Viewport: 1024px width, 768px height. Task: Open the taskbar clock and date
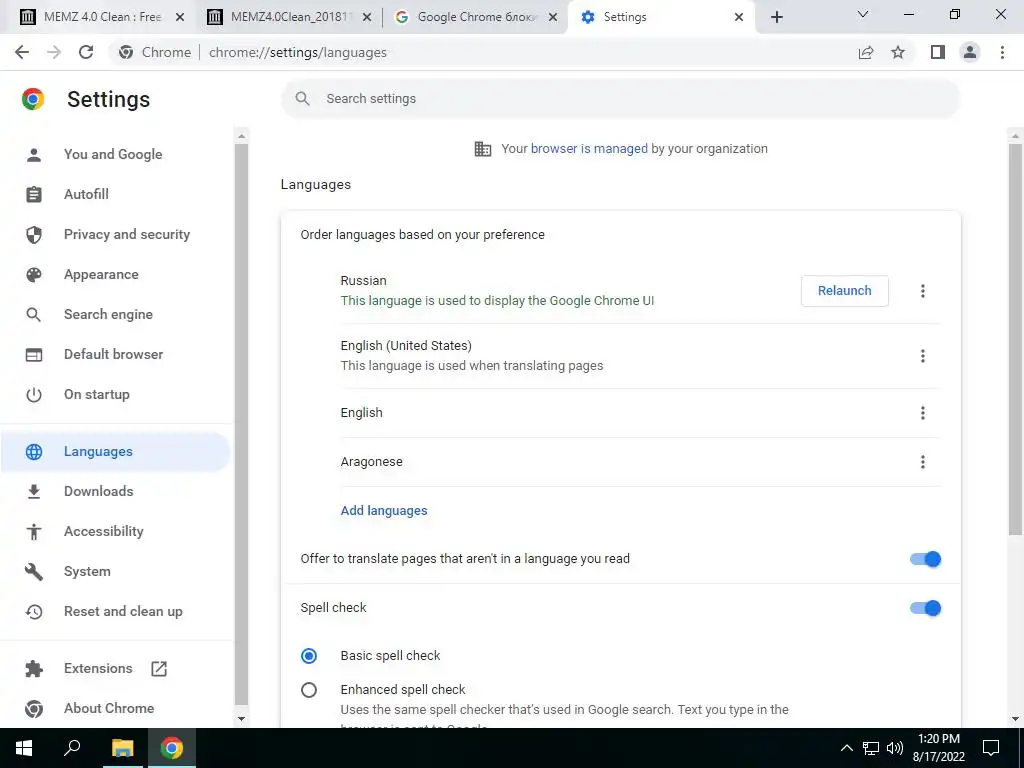click(938, 748)
